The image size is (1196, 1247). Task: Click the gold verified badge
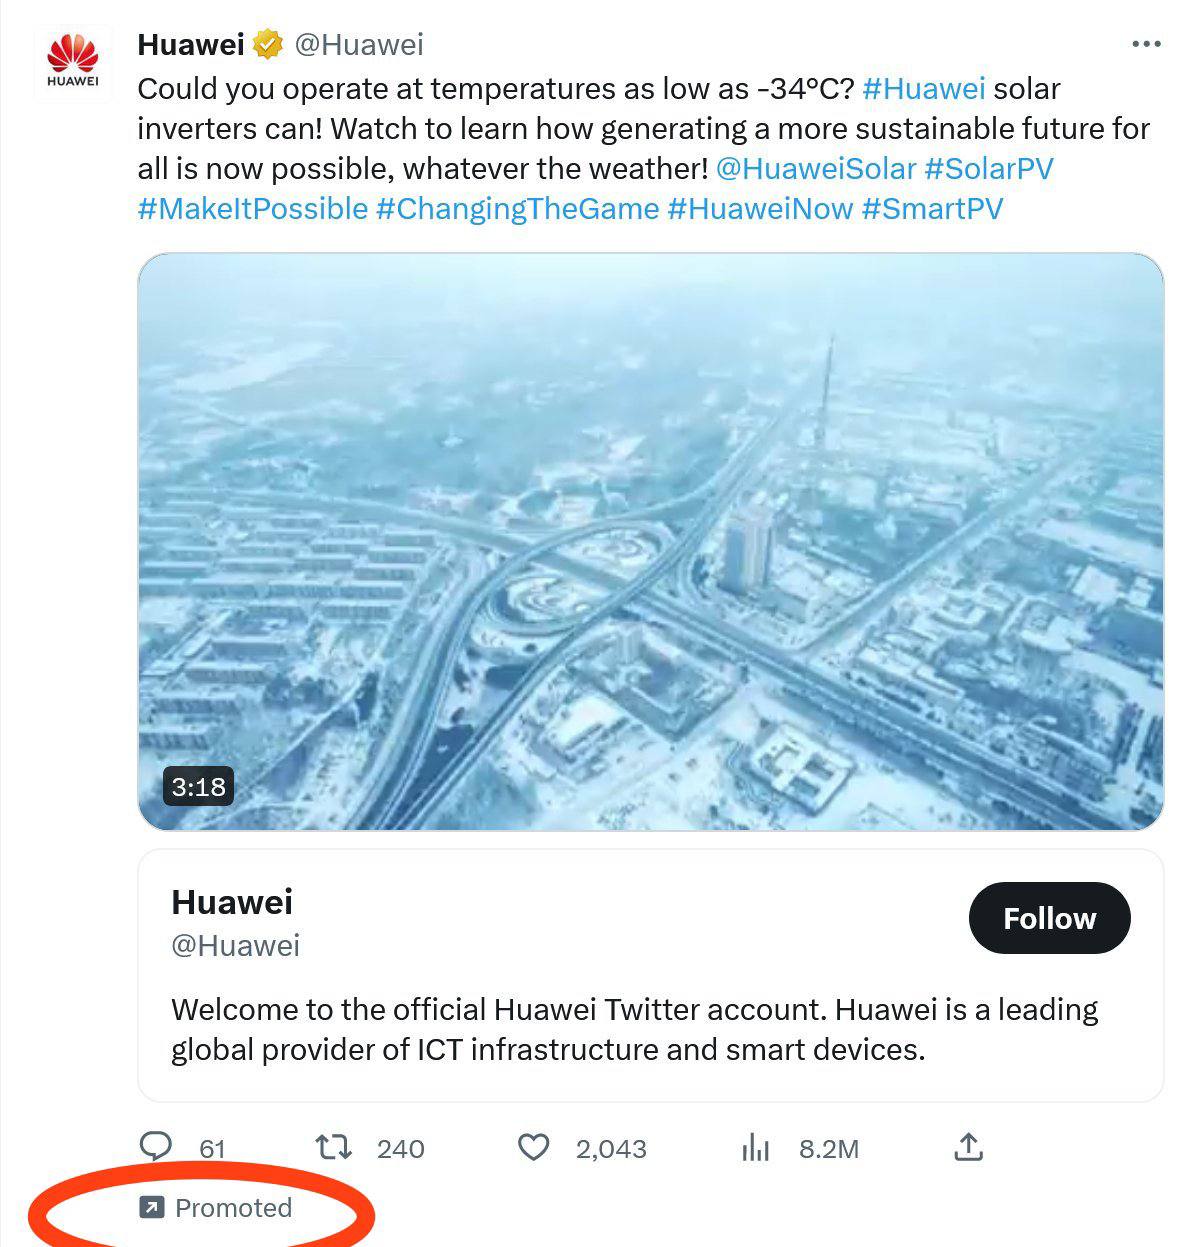[266, 45]
